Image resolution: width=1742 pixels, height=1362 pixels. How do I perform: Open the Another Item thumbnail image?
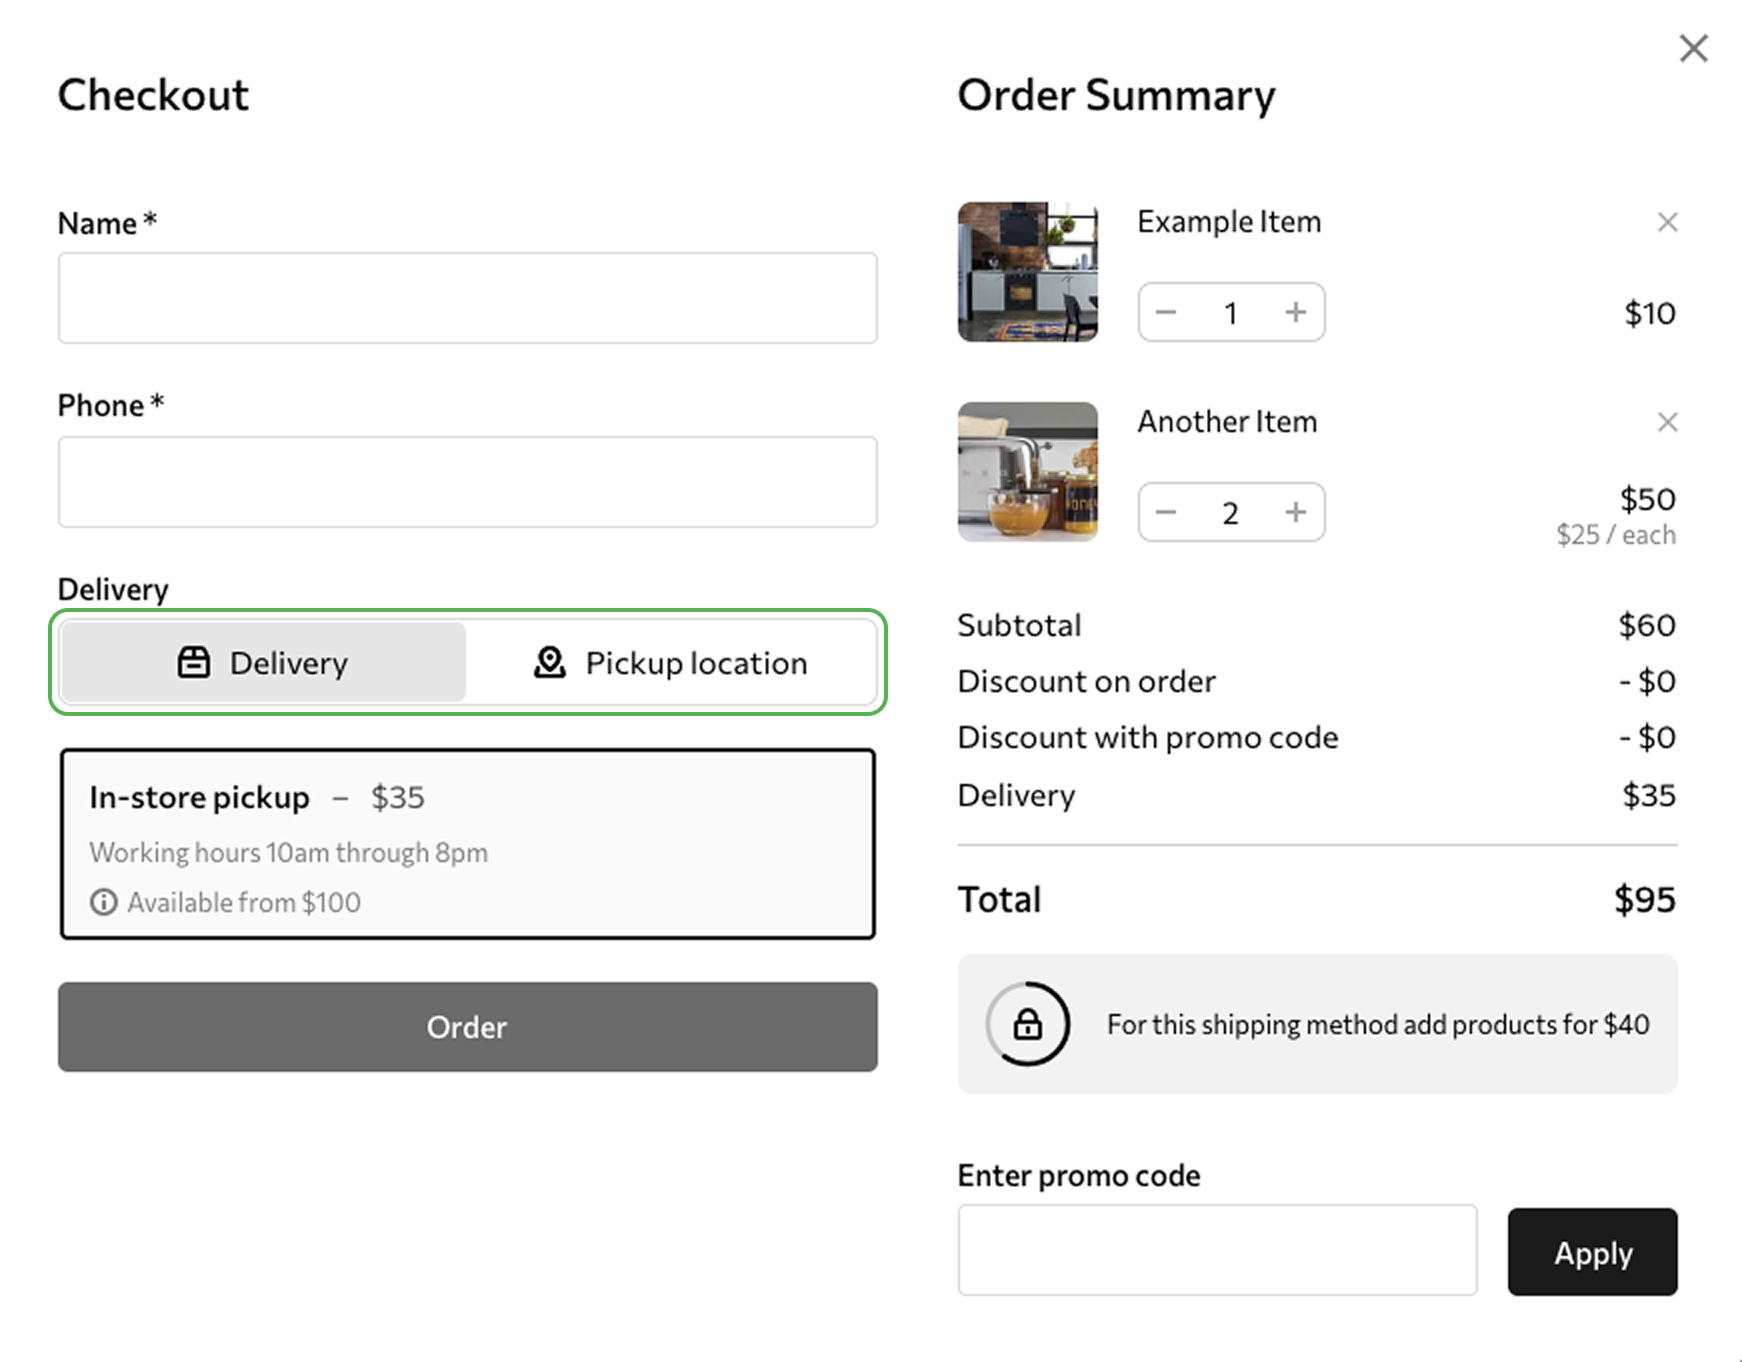click(1027, 472)
